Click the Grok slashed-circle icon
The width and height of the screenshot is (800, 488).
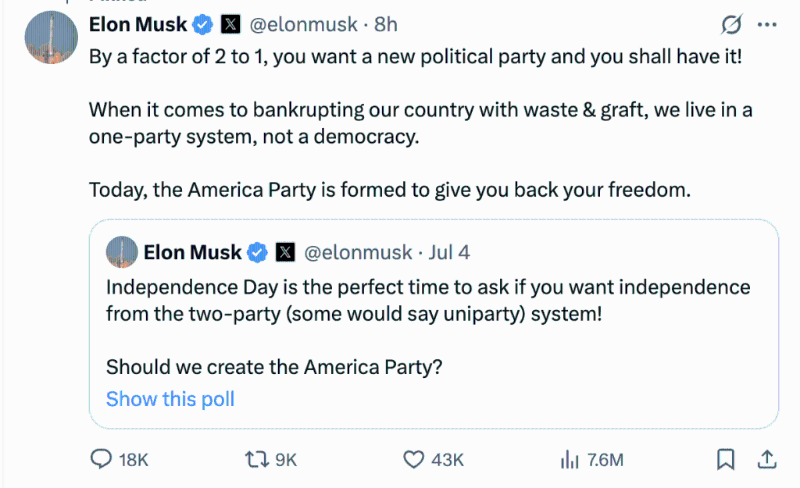click(x=731, y=24)
